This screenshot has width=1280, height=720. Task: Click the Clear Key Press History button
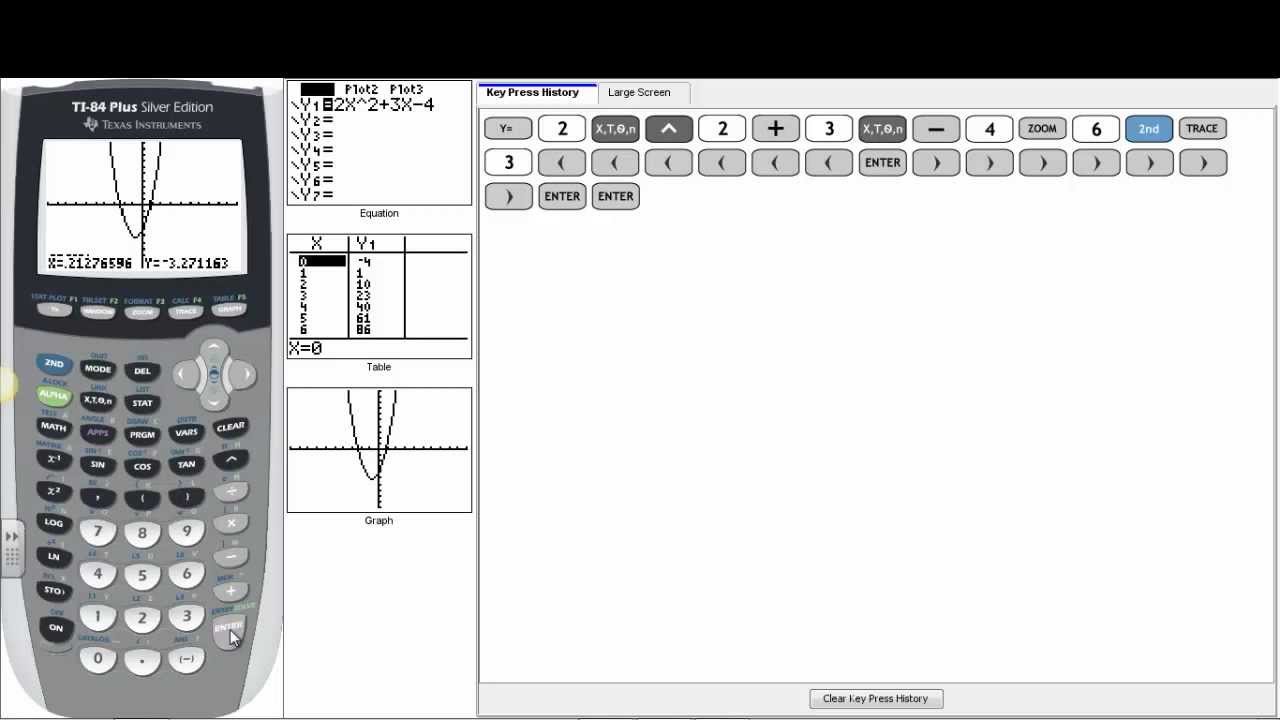tap(875, 699)
